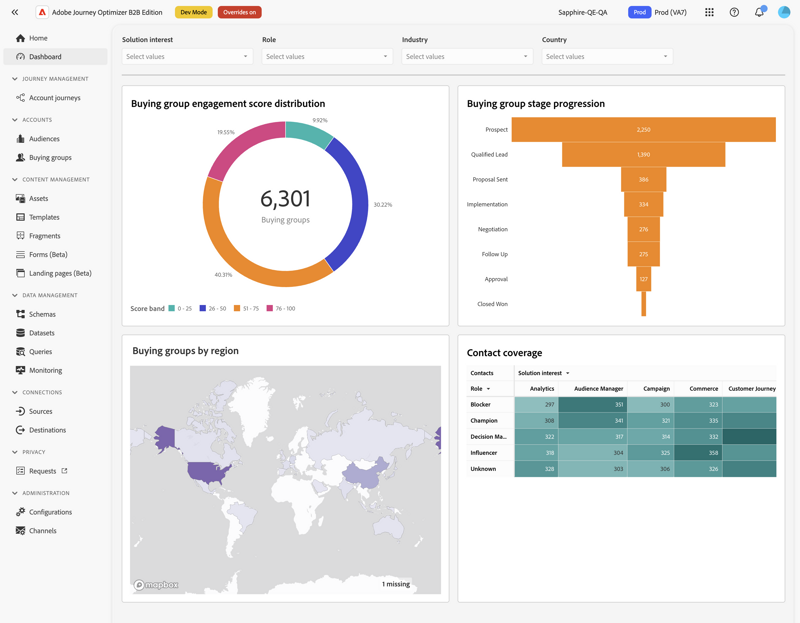Screen dimensions: 800x623
Task: Click the external link icon beside Requests
Action: [64, 471]
